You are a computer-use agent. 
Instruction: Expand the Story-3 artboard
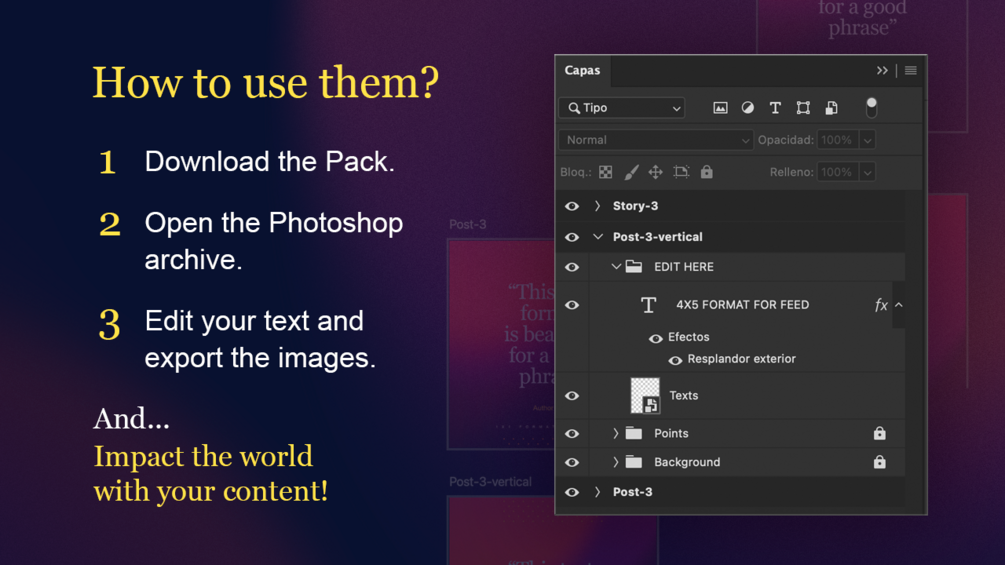(x=597, y=206)
